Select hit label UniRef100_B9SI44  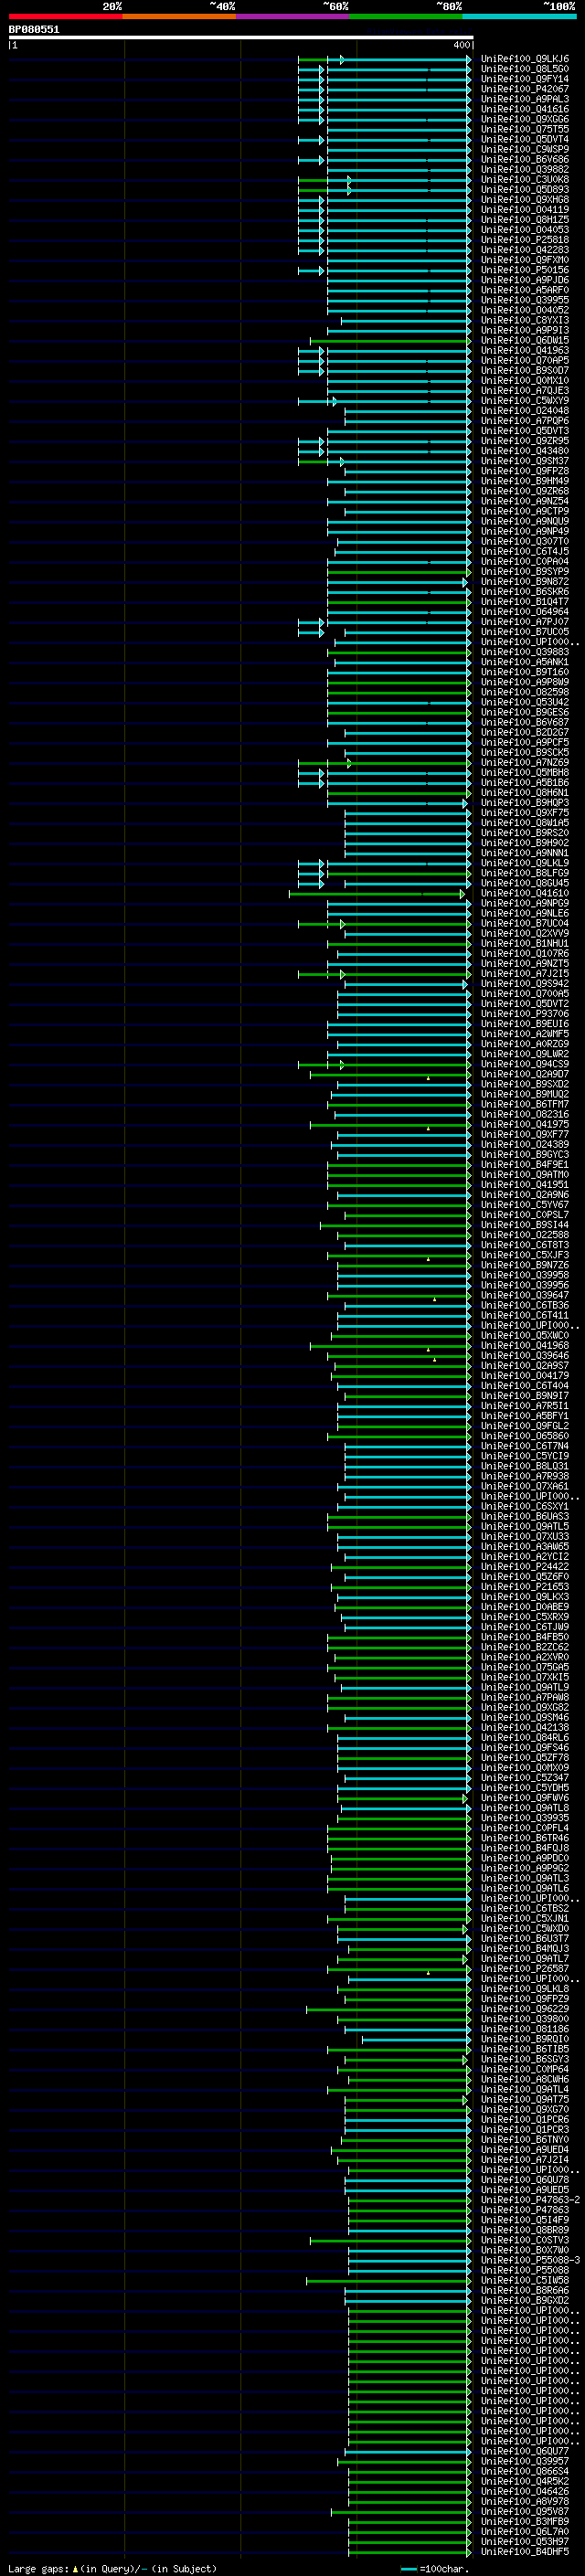point(525,1225)
